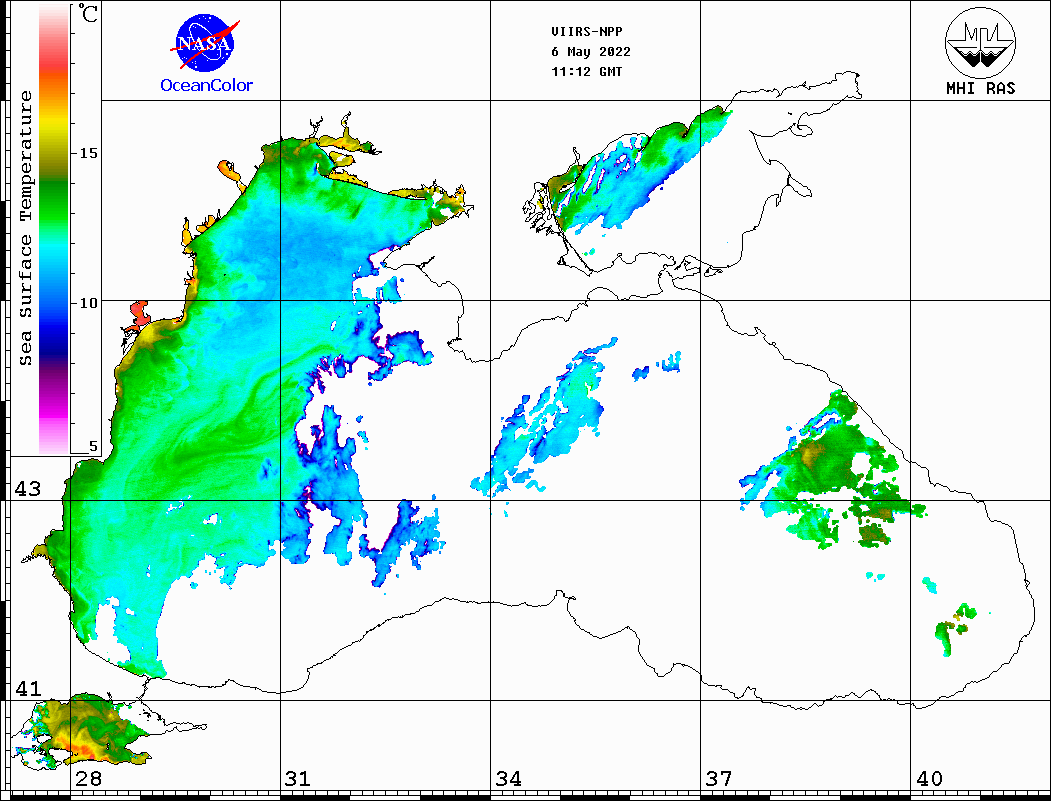Click the Sea Surface Temperature axis title
Viewport: 1051px width, 801px height.
click(x=25, y=229)
